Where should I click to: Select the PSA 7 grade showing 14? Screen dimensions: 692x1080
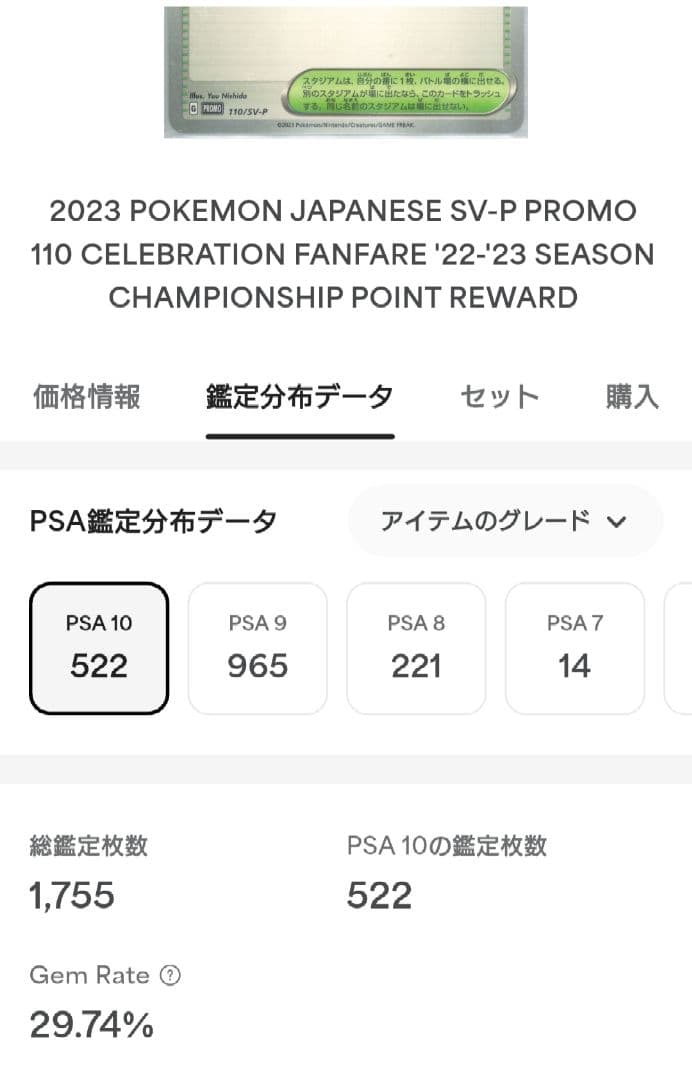[574, 648]
